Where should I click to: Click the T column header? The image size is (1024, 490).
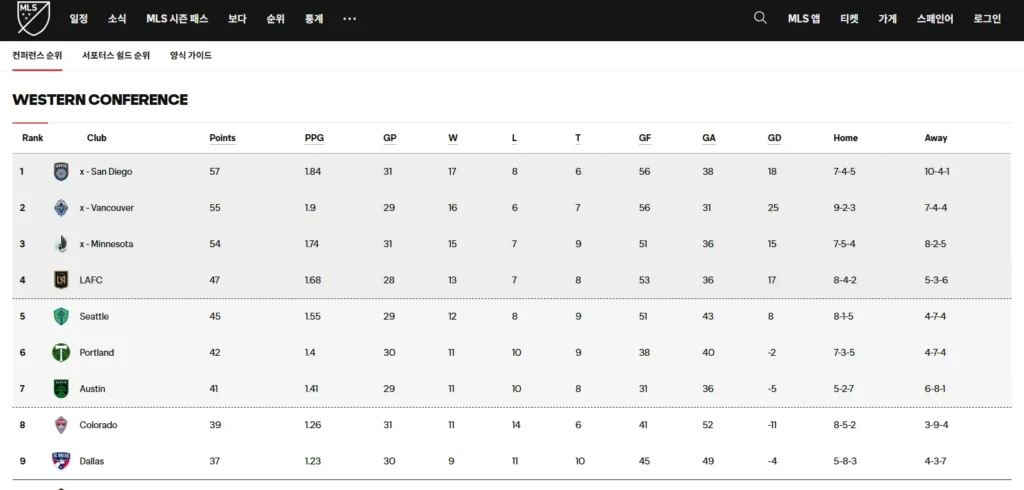[x=578, y=138]
